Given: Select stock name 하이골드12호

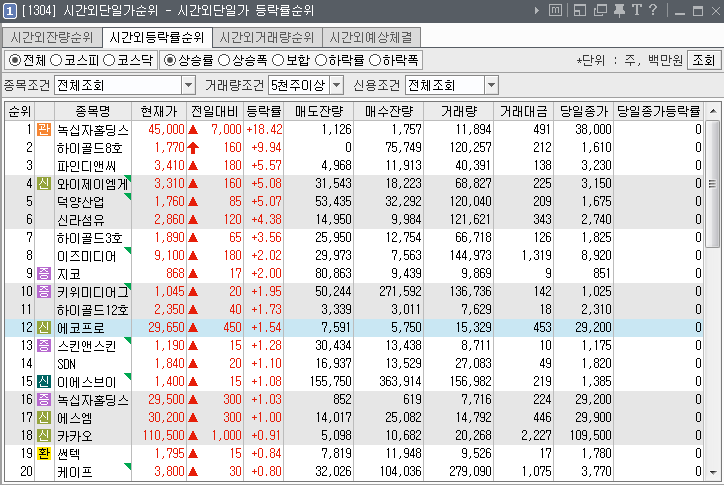Looking at the screenshot, I should (92, 310).
